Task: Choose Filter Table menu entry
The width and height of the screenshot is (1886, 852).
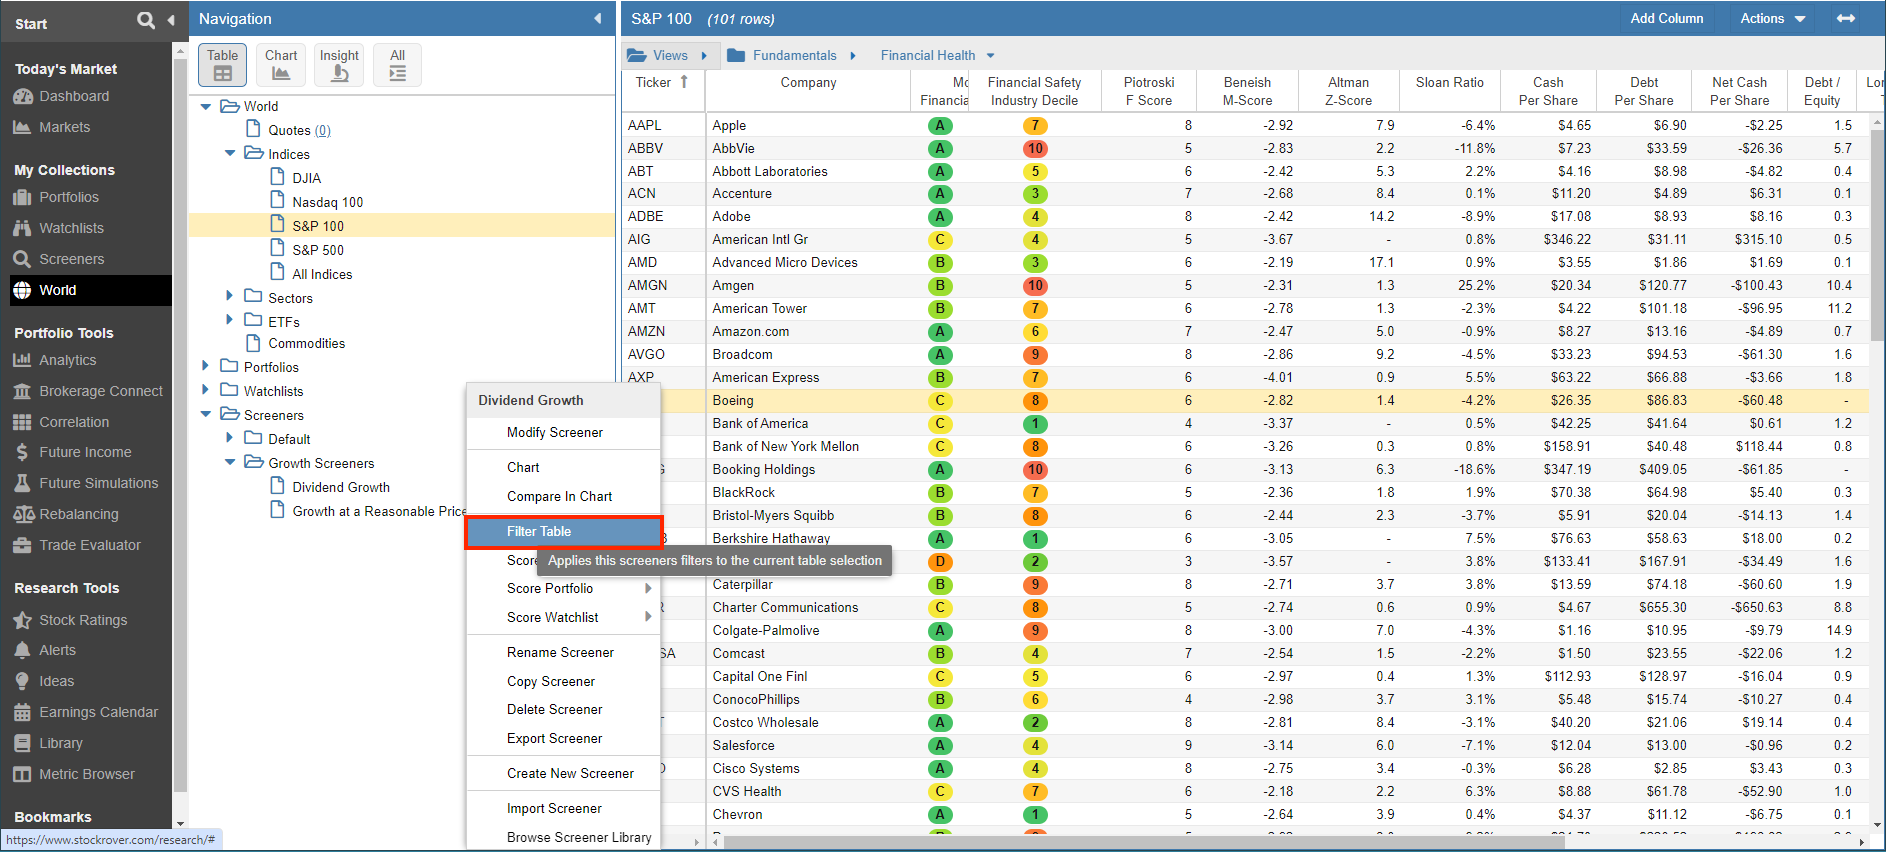Action: tap(563, 532)
